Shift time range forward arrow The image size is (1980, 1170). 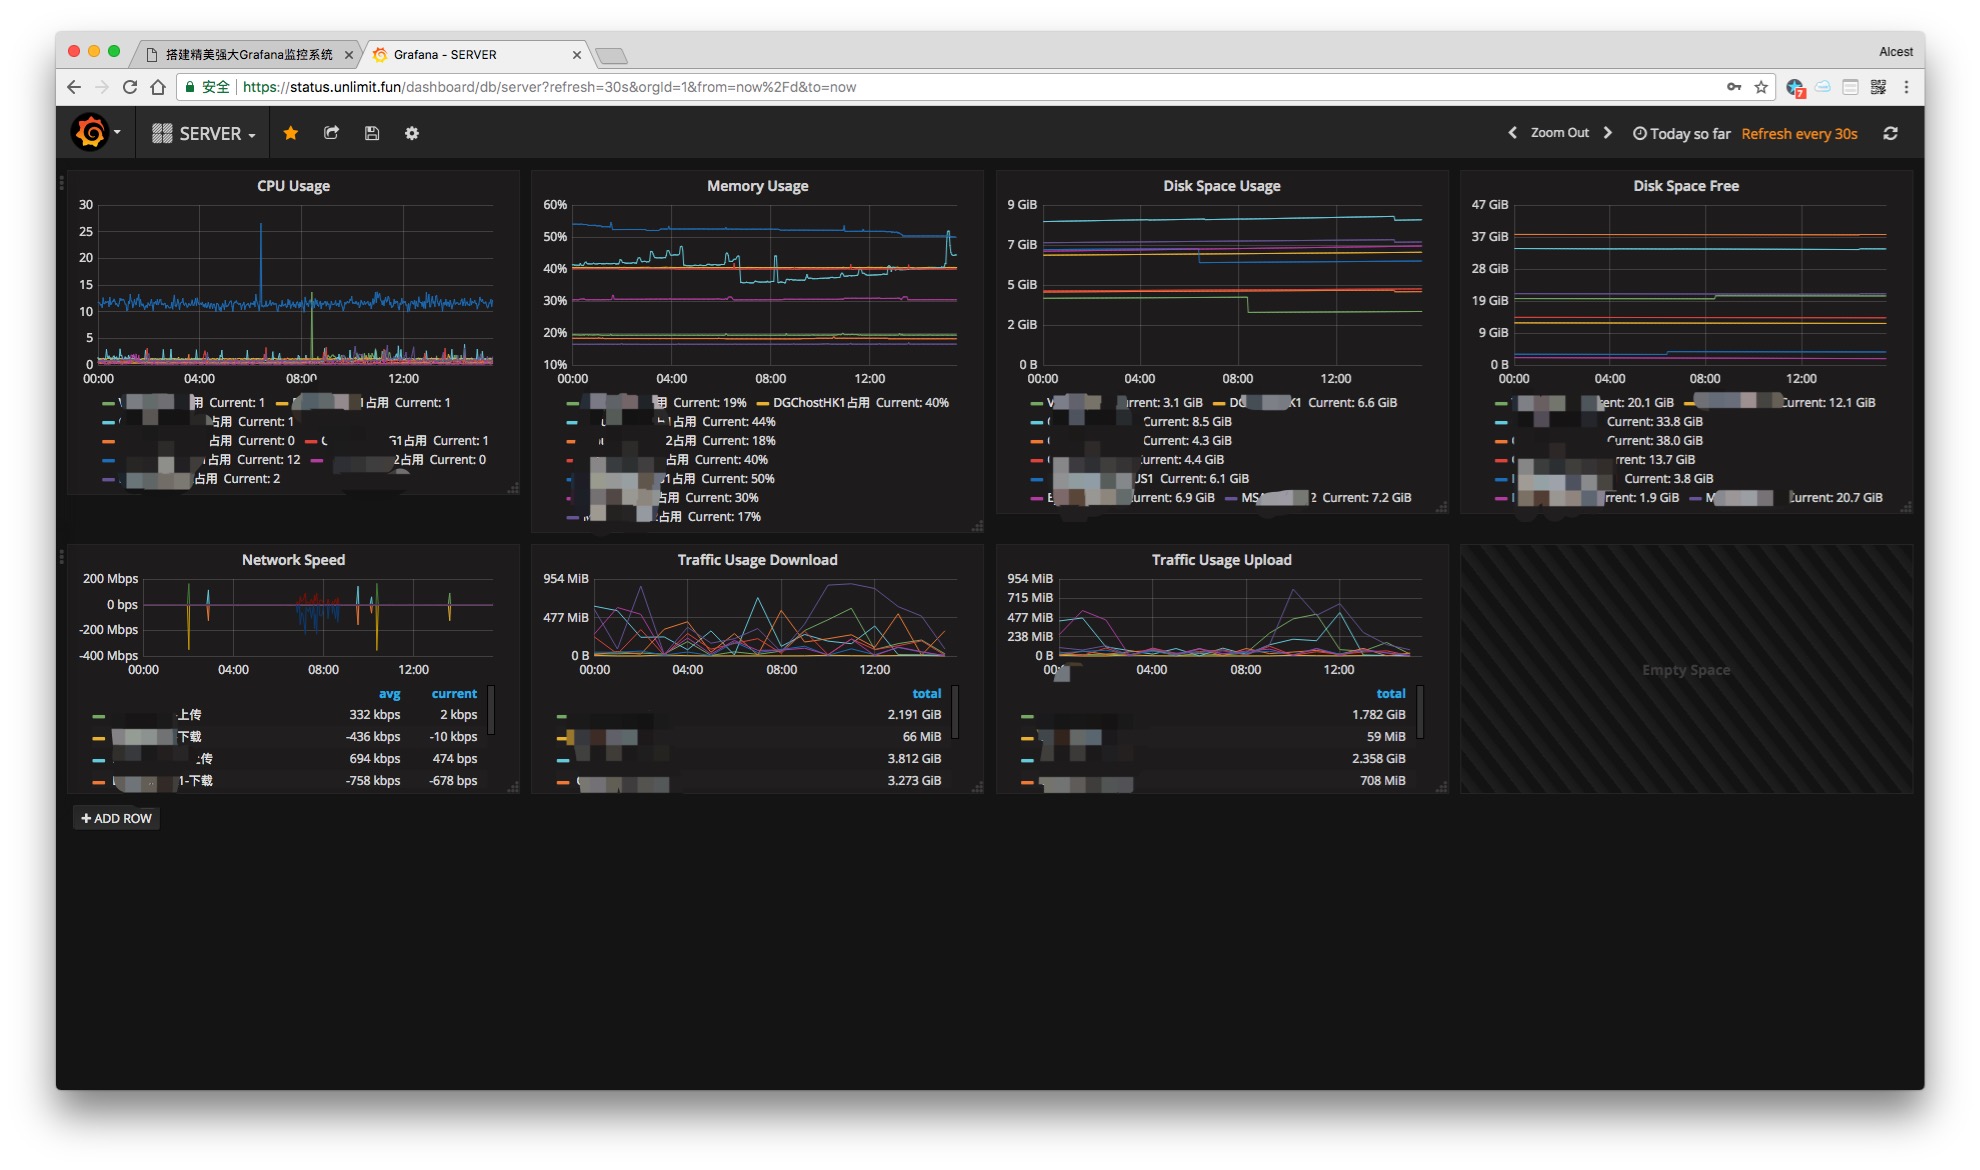point(1608,133)
